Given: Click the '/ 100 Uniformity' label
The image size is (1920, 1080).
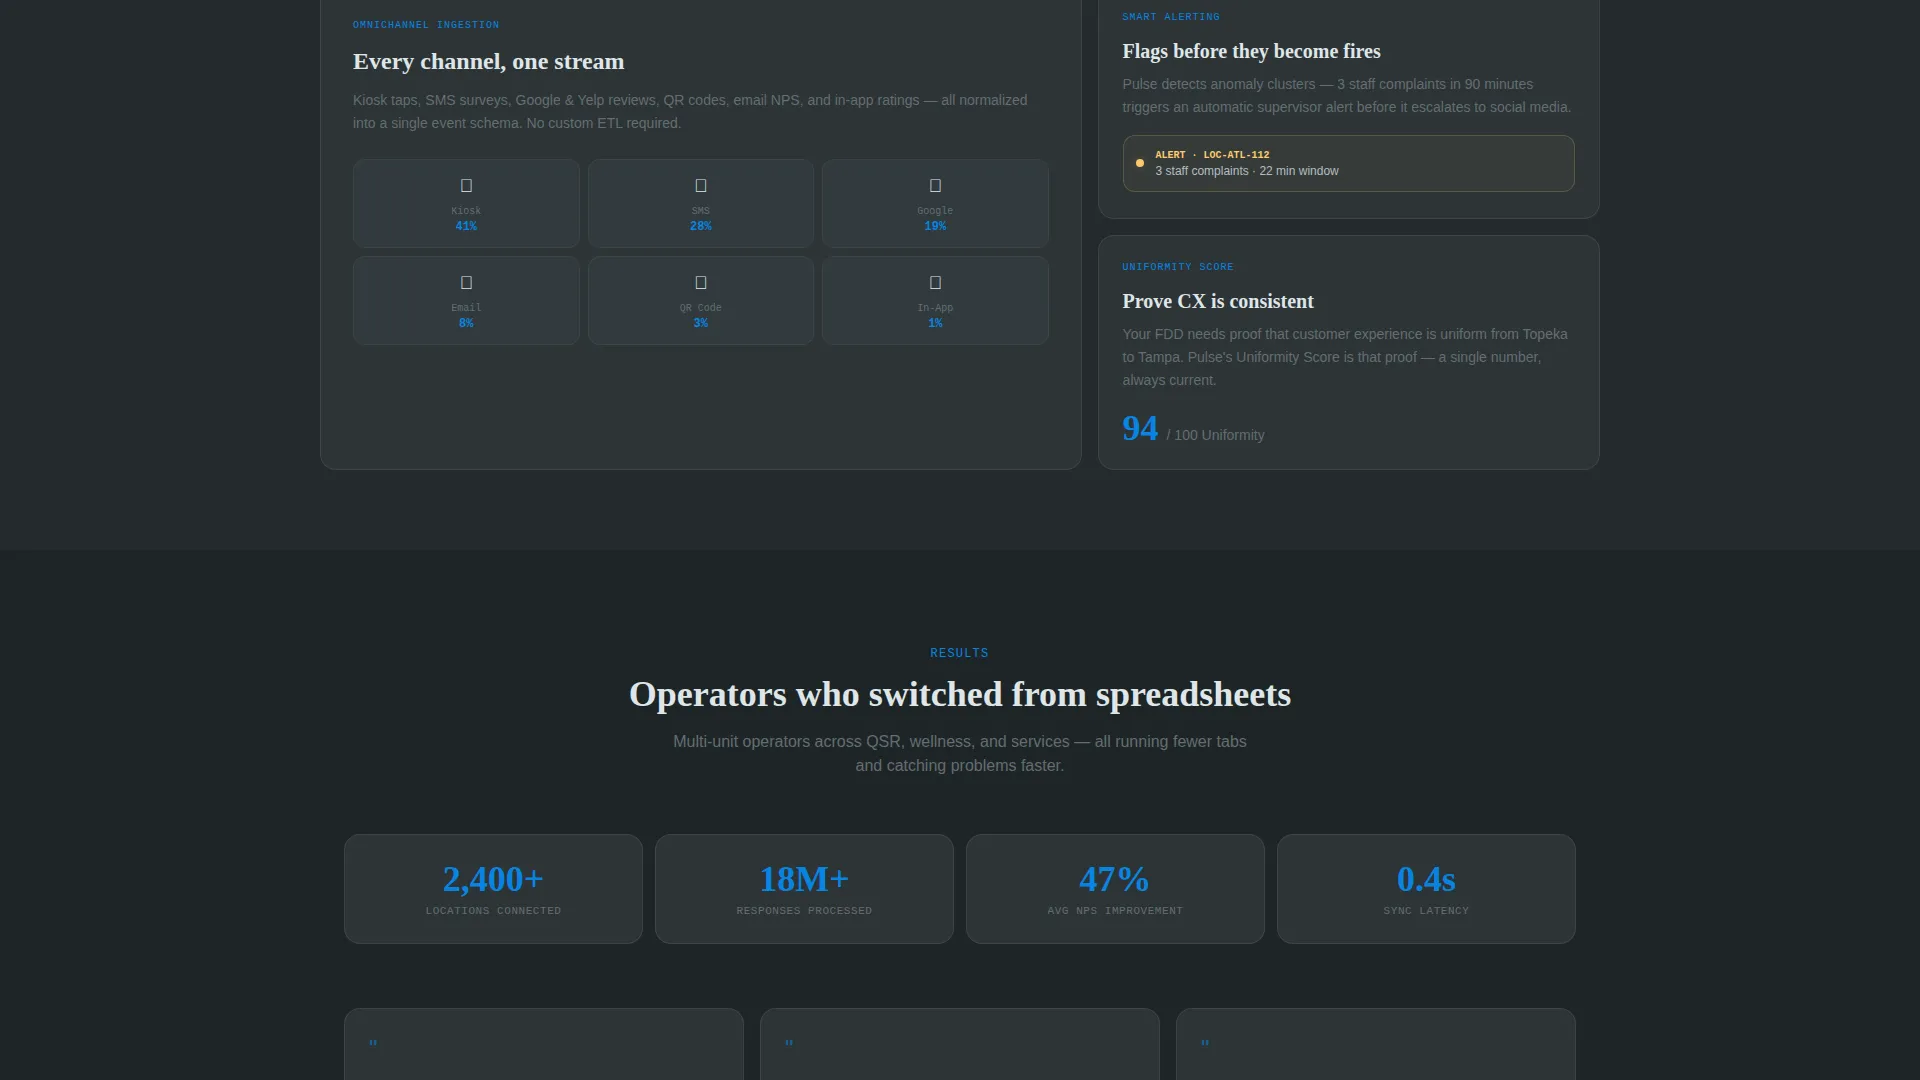Looking at the screenshot, I should tap(1215, 435).
